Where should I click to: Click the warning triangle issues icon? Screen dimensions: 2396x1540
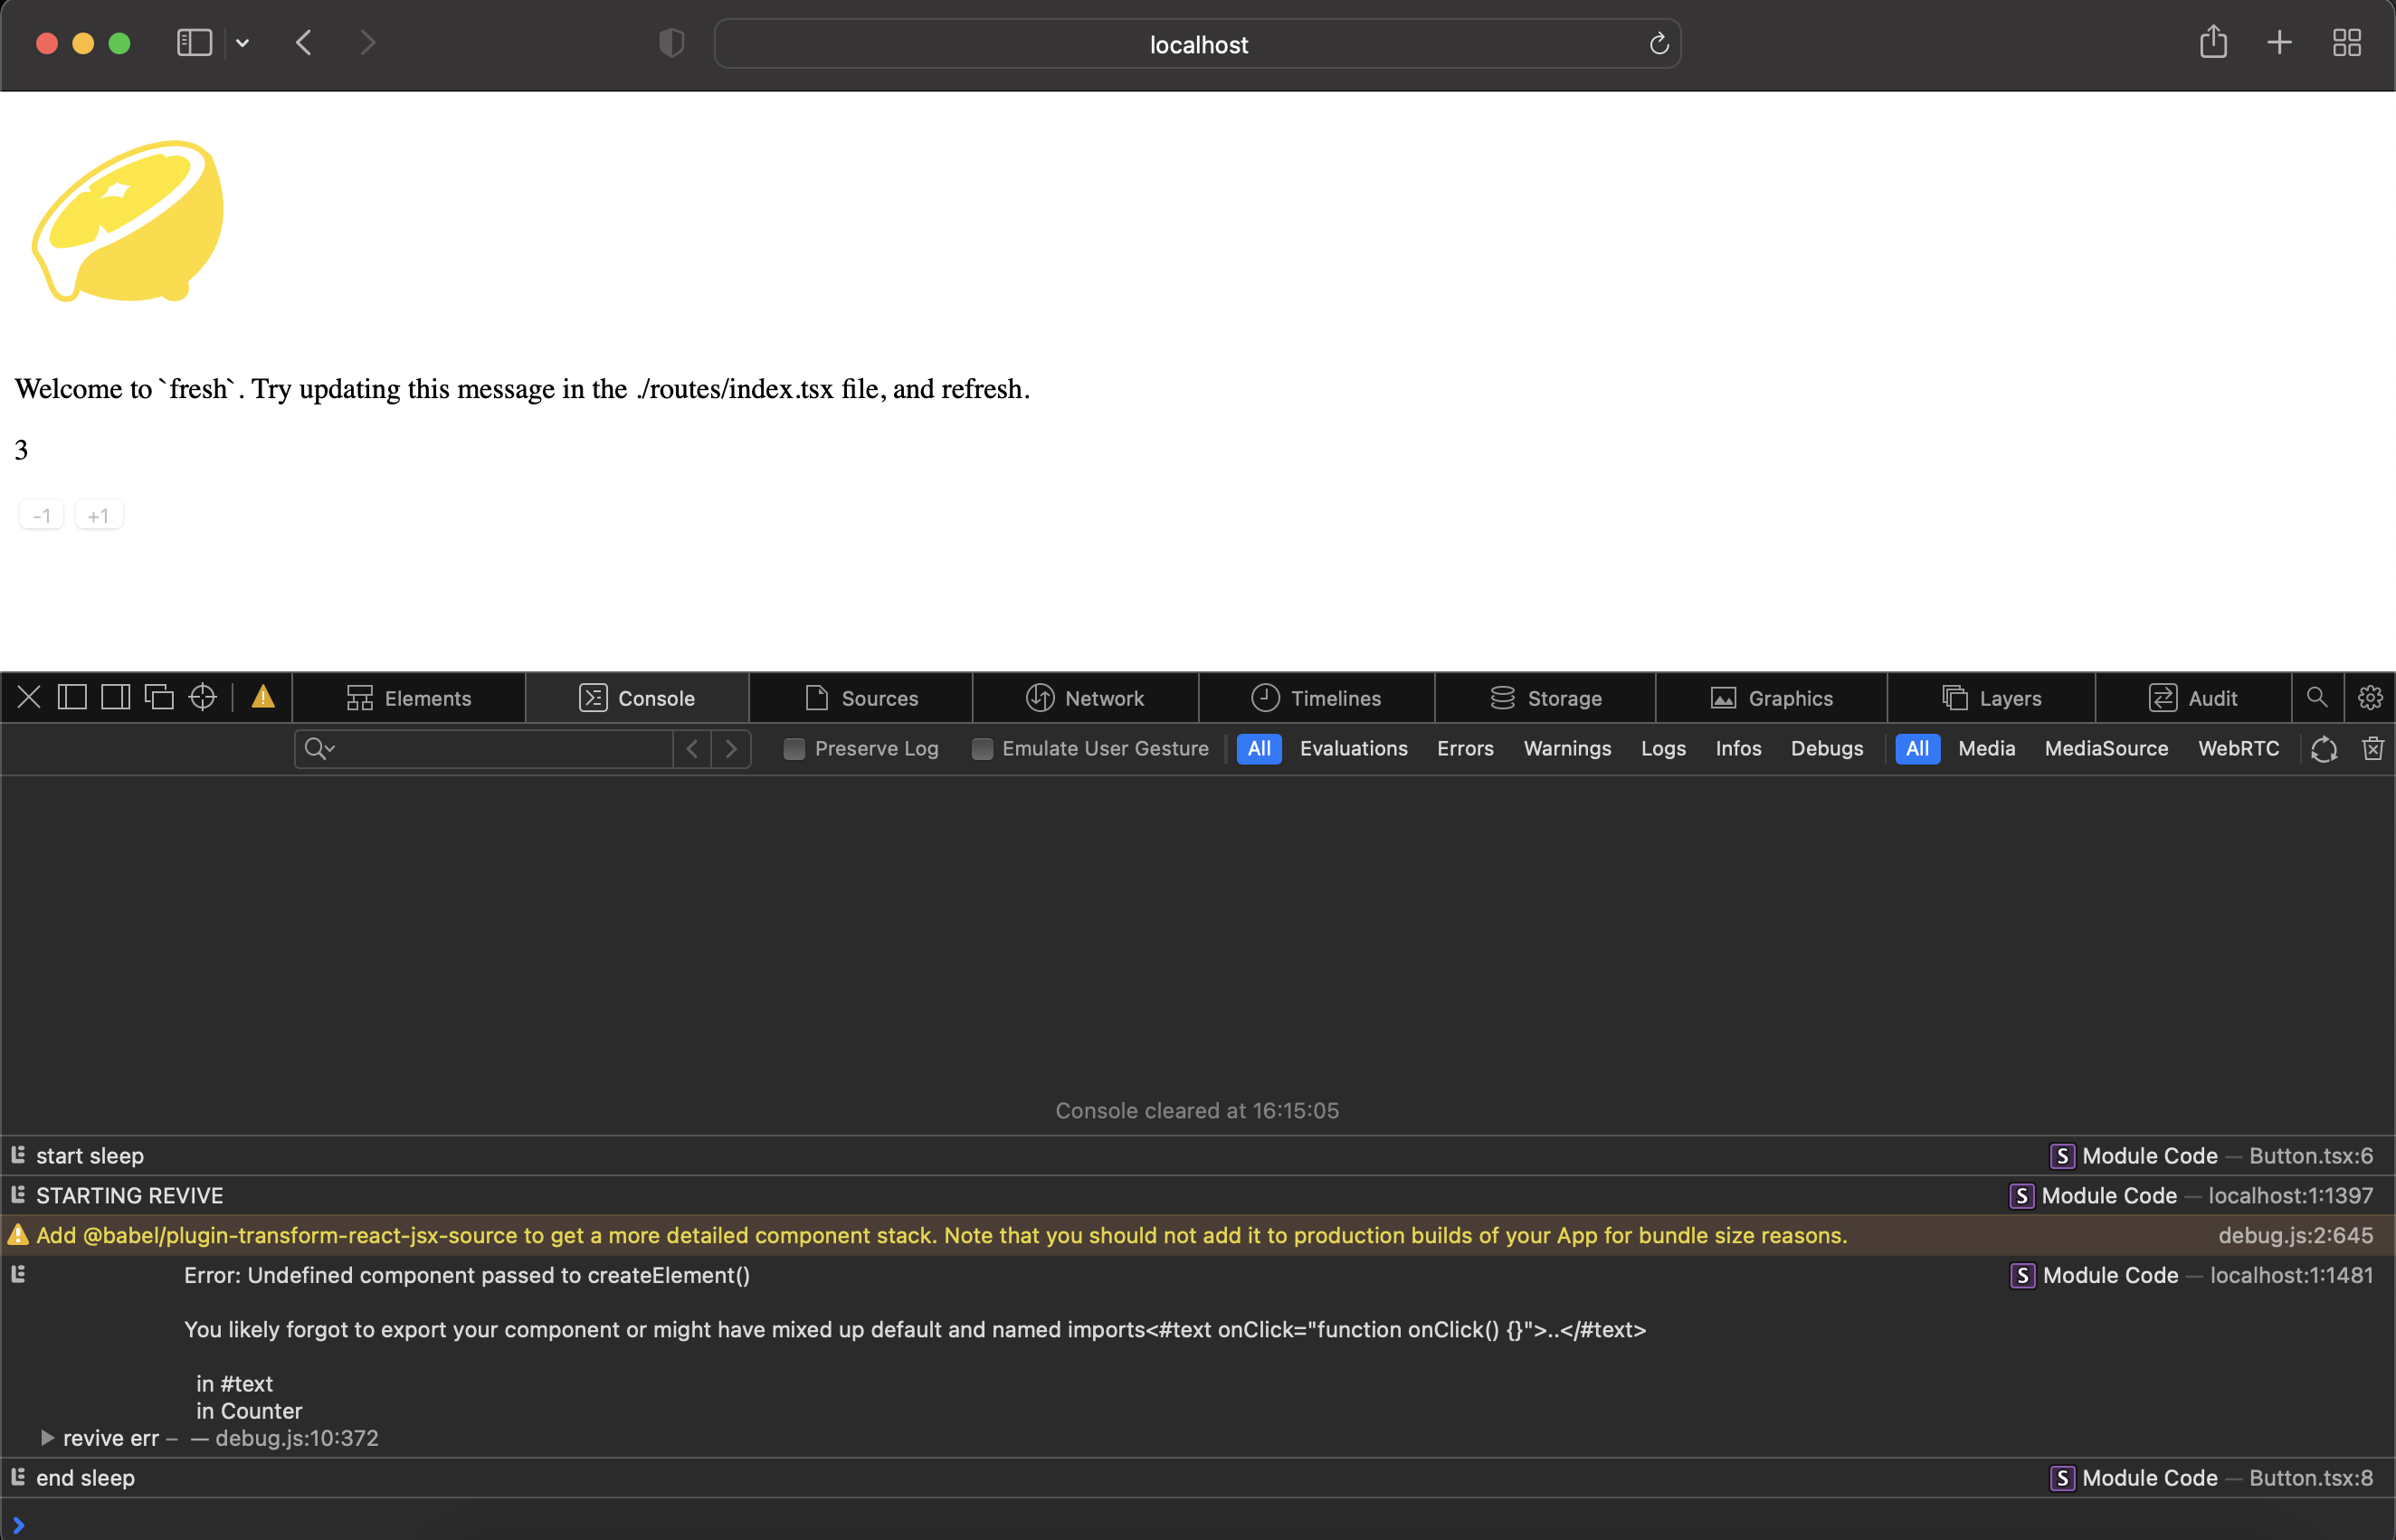click(x=262, y=696)
